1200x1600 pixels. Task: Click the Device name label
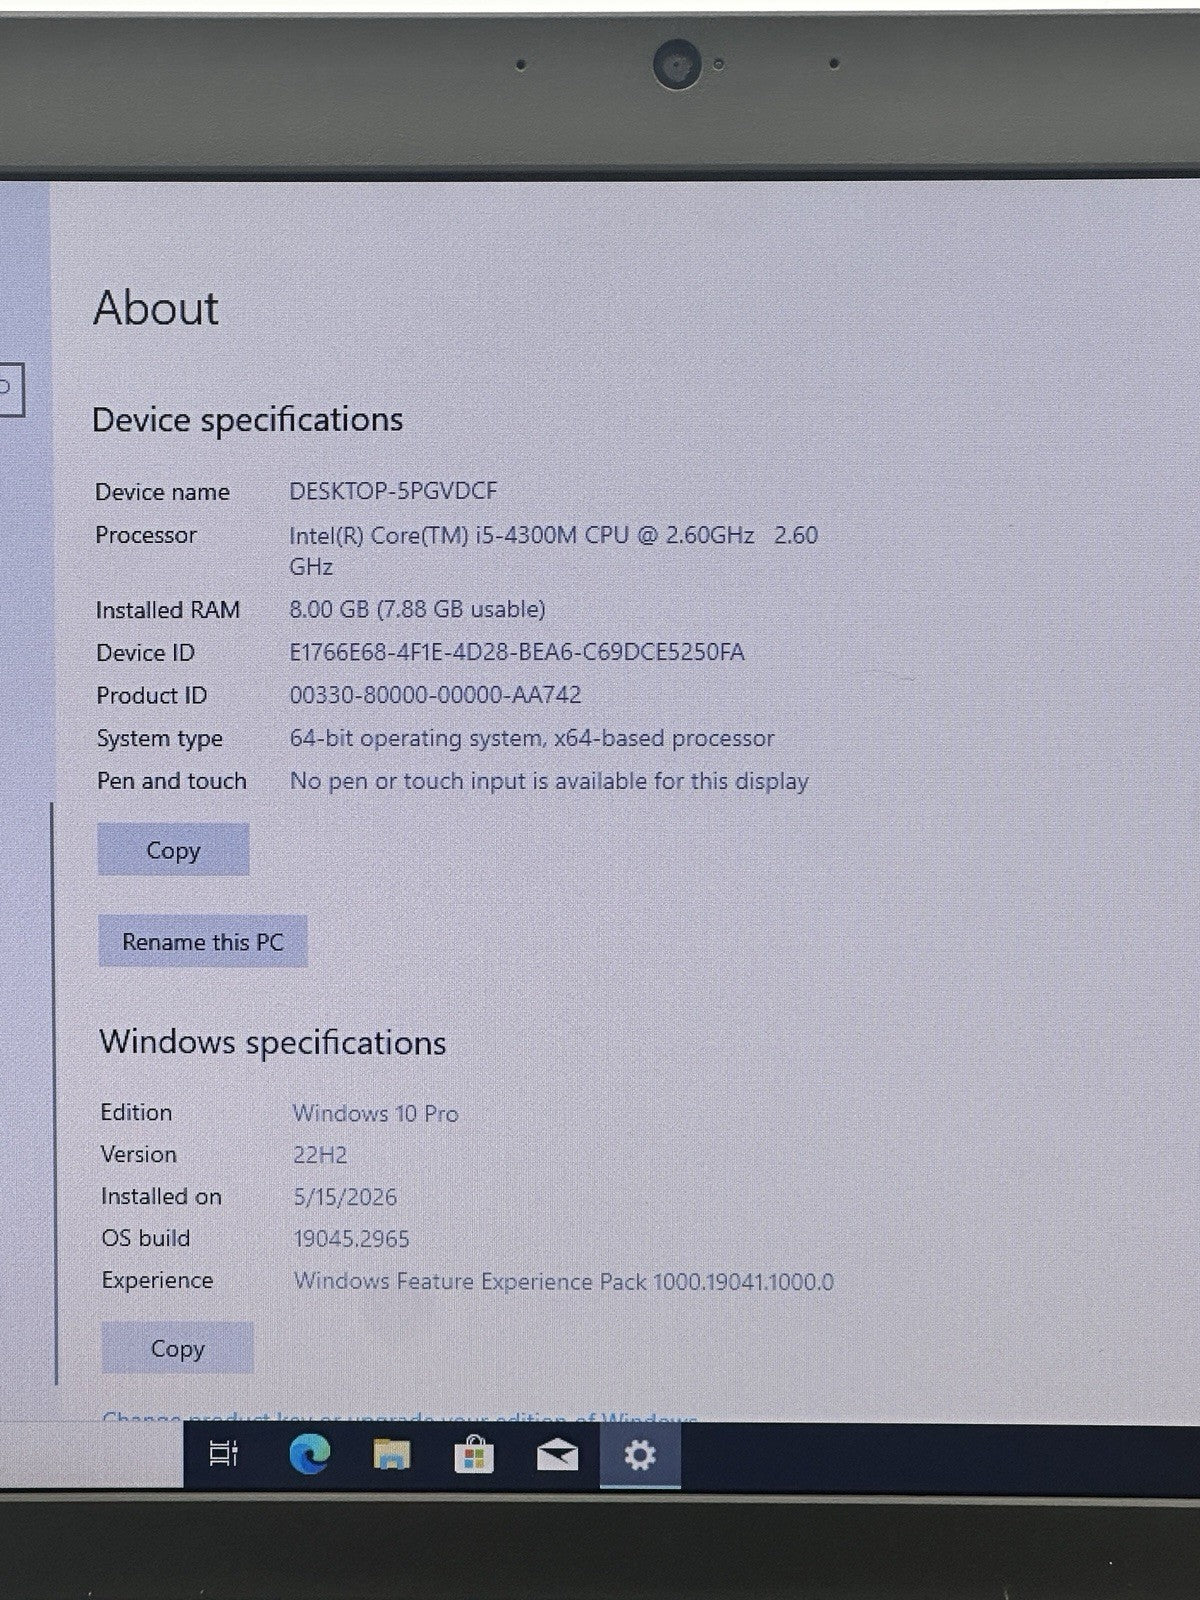163,492
